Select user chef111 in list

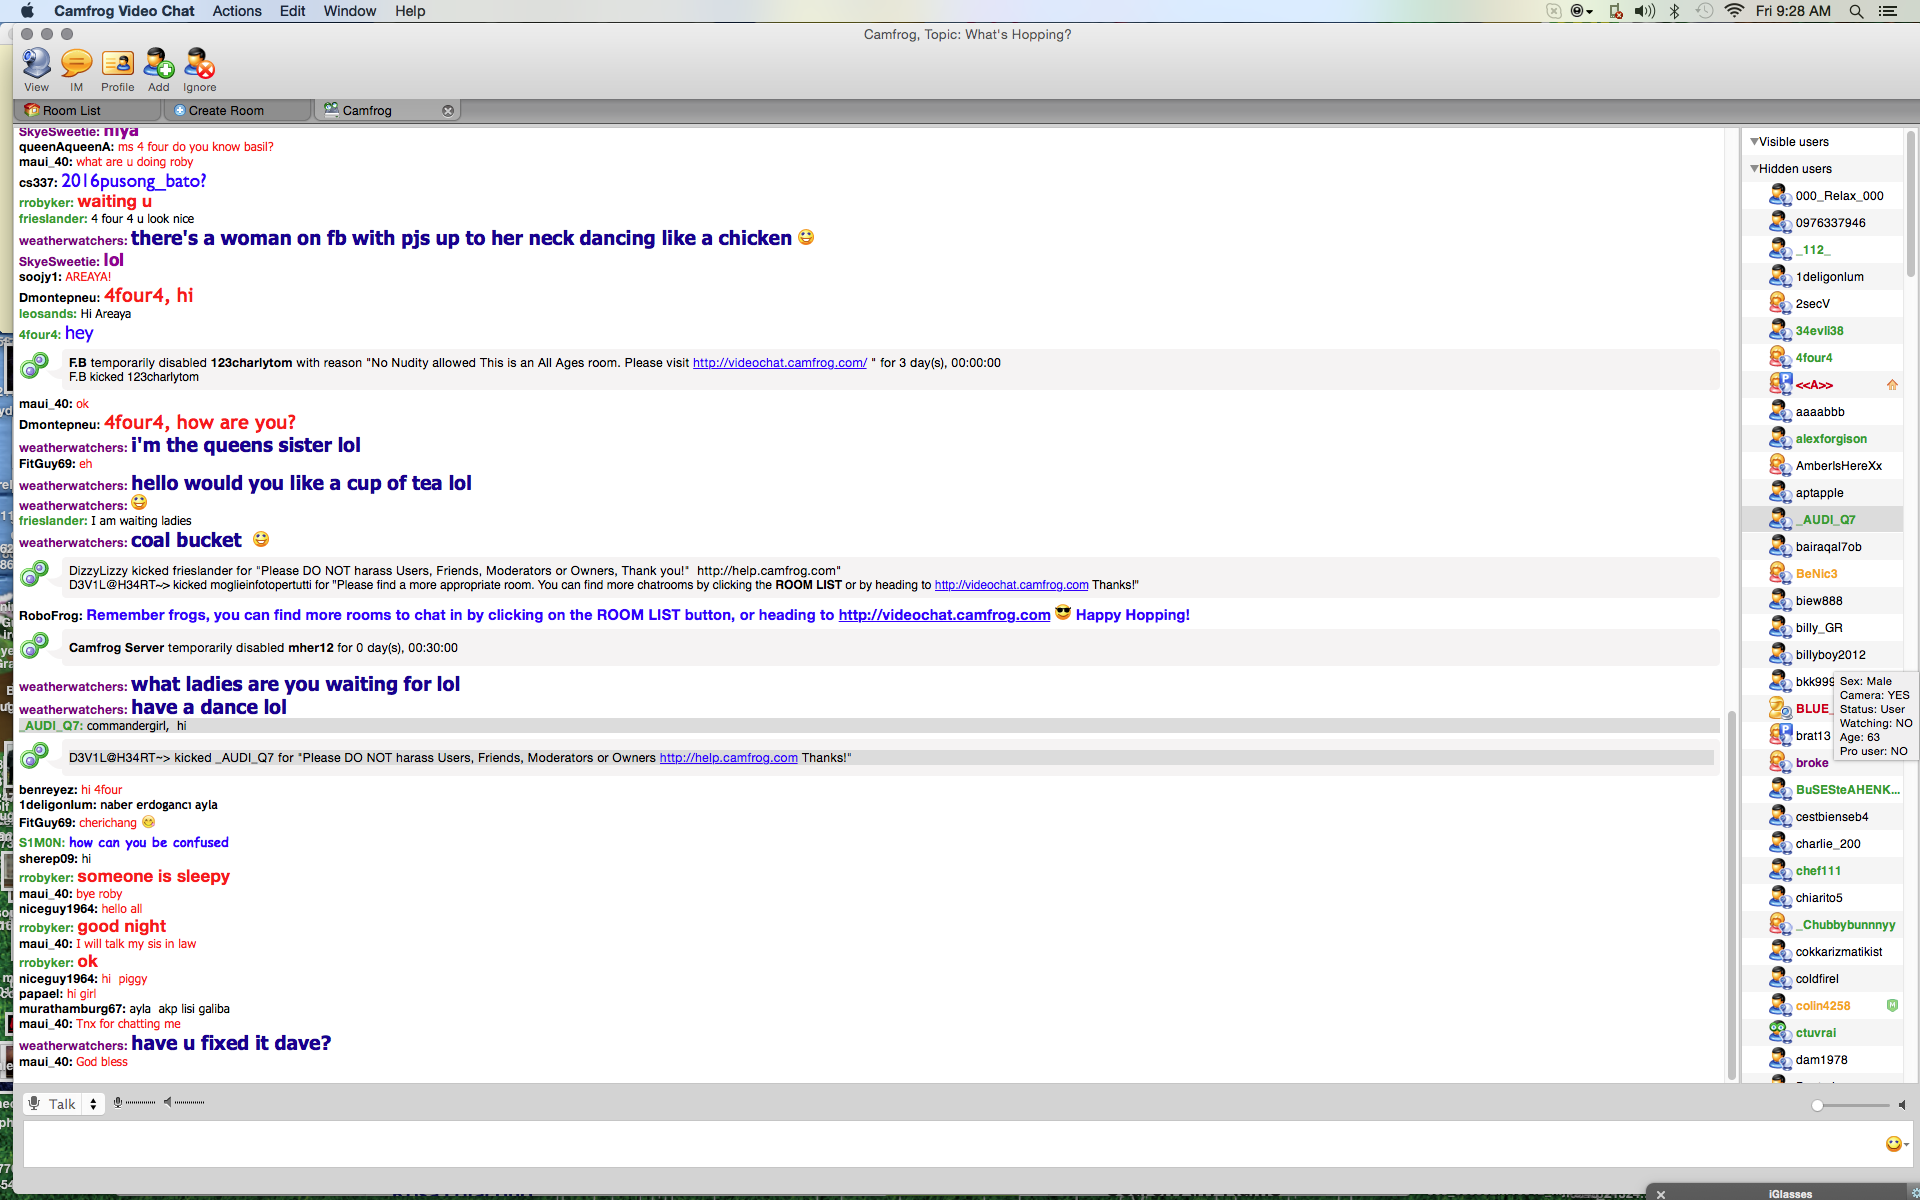click(x=1821, y=870)
